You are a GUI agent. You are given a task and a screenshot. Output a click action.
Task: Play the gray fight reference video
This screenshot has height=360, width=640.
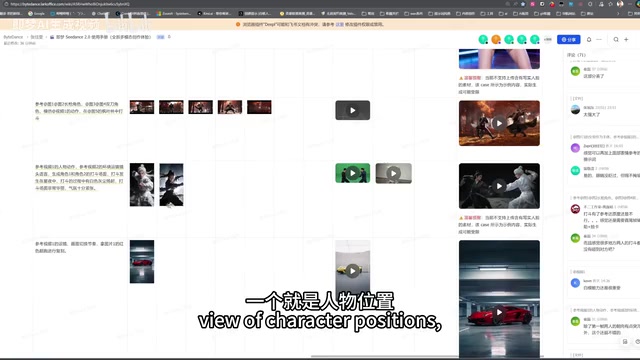393,173
